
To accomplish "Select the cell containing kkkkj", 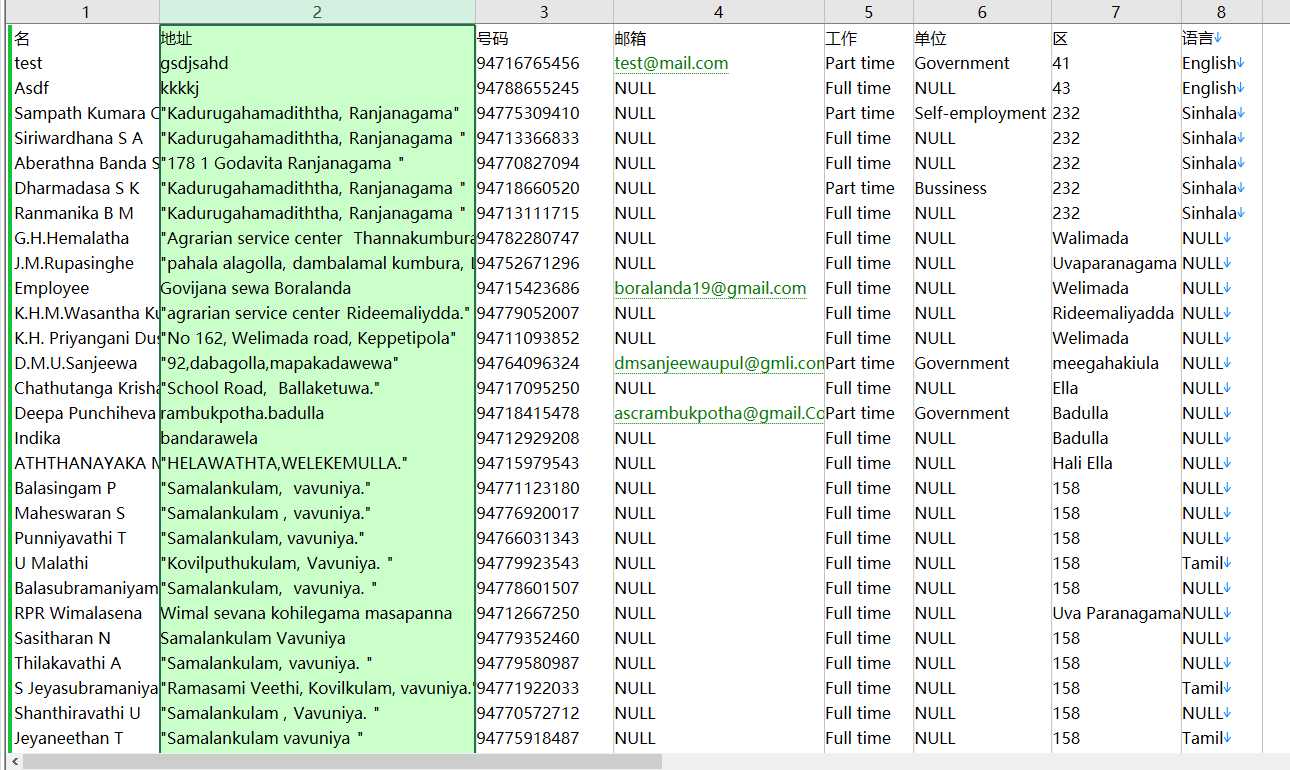I will pyautogui.click(x=317, y=88).
